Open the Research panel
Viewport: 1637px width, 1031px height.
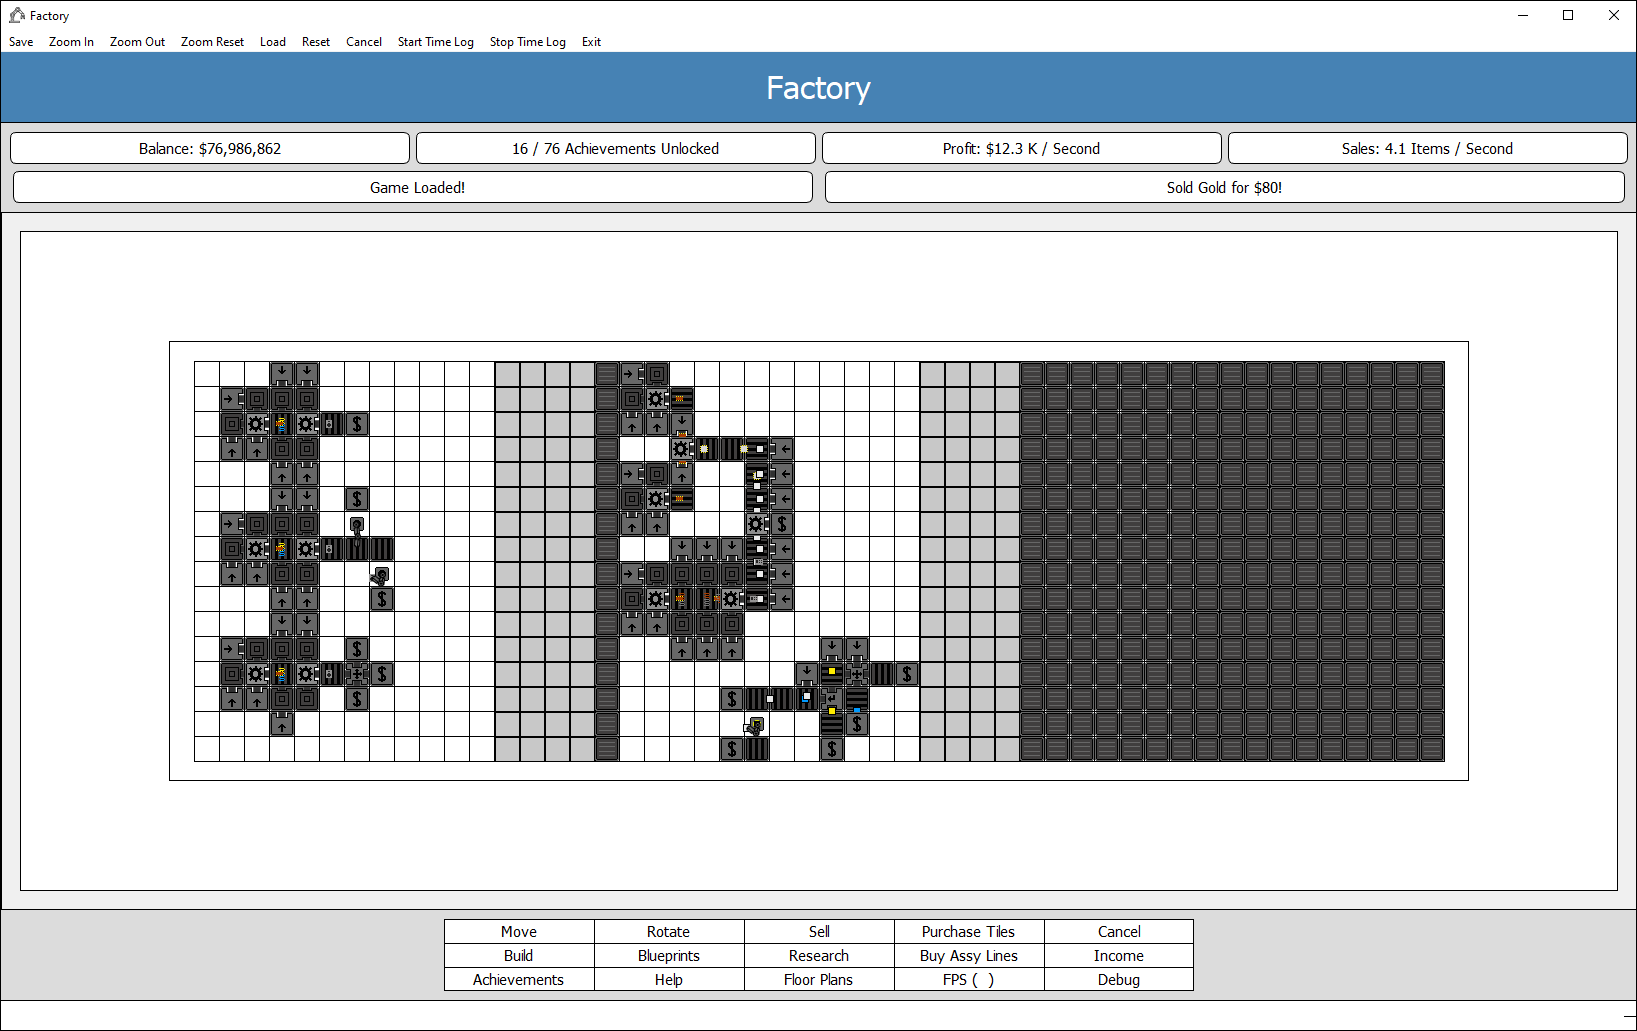pyautogui.click(x=818, y=956)
